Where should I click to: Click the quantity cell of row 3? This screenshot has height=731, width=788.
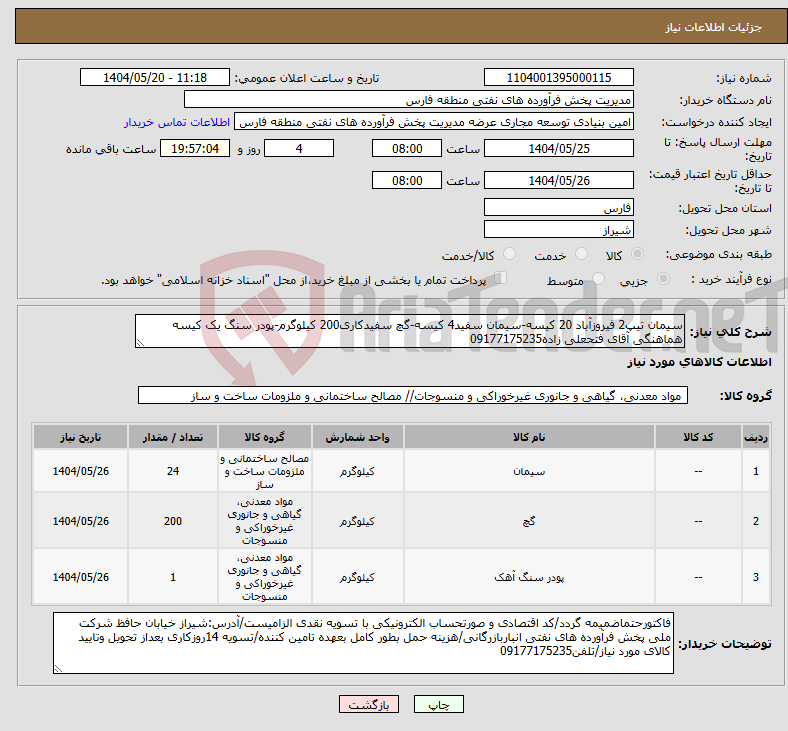pyautogui.click(x=173, y=577)
